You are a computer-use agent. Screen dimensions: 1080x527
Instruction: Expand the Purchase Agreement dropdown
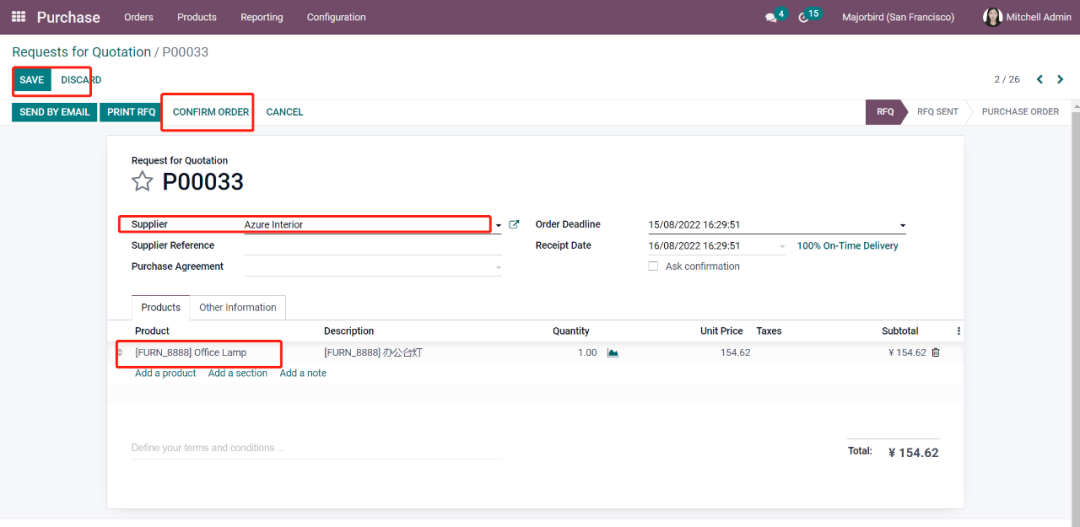[498, 267]
